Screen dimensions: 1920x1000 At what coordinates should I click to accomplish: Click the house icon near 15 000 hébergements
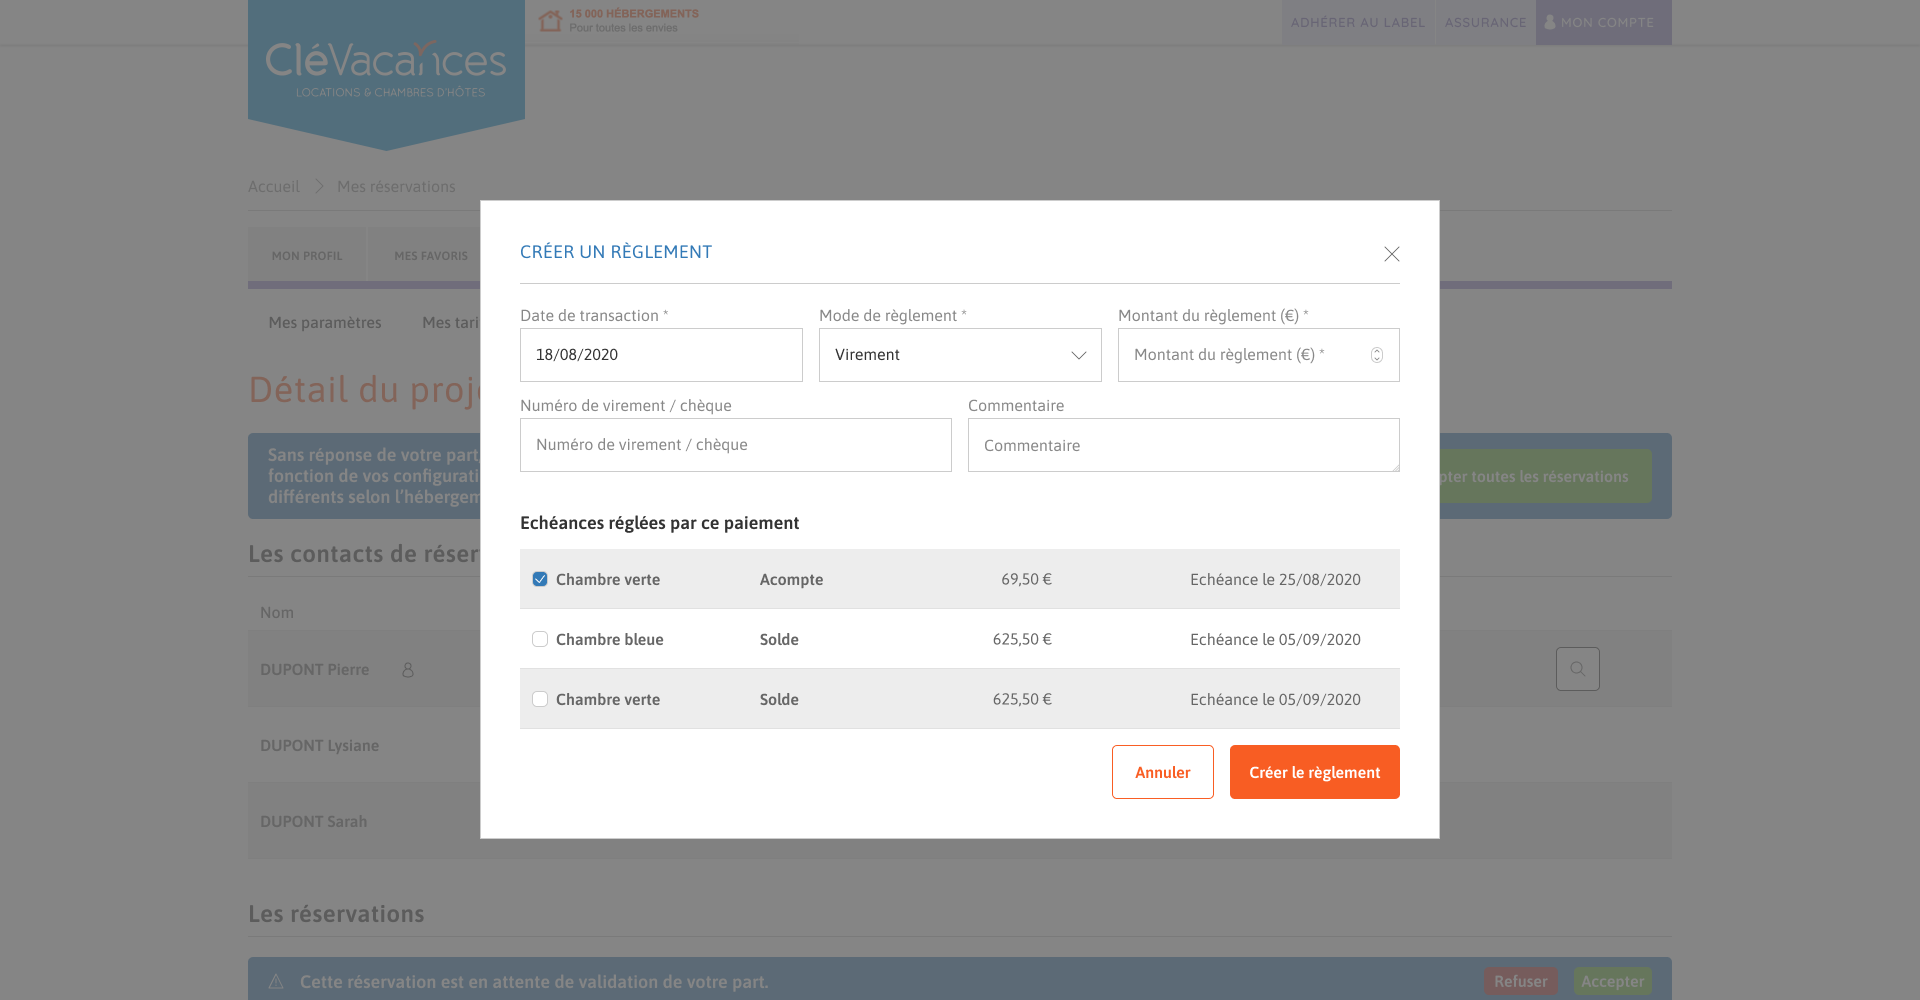[550, 20]
